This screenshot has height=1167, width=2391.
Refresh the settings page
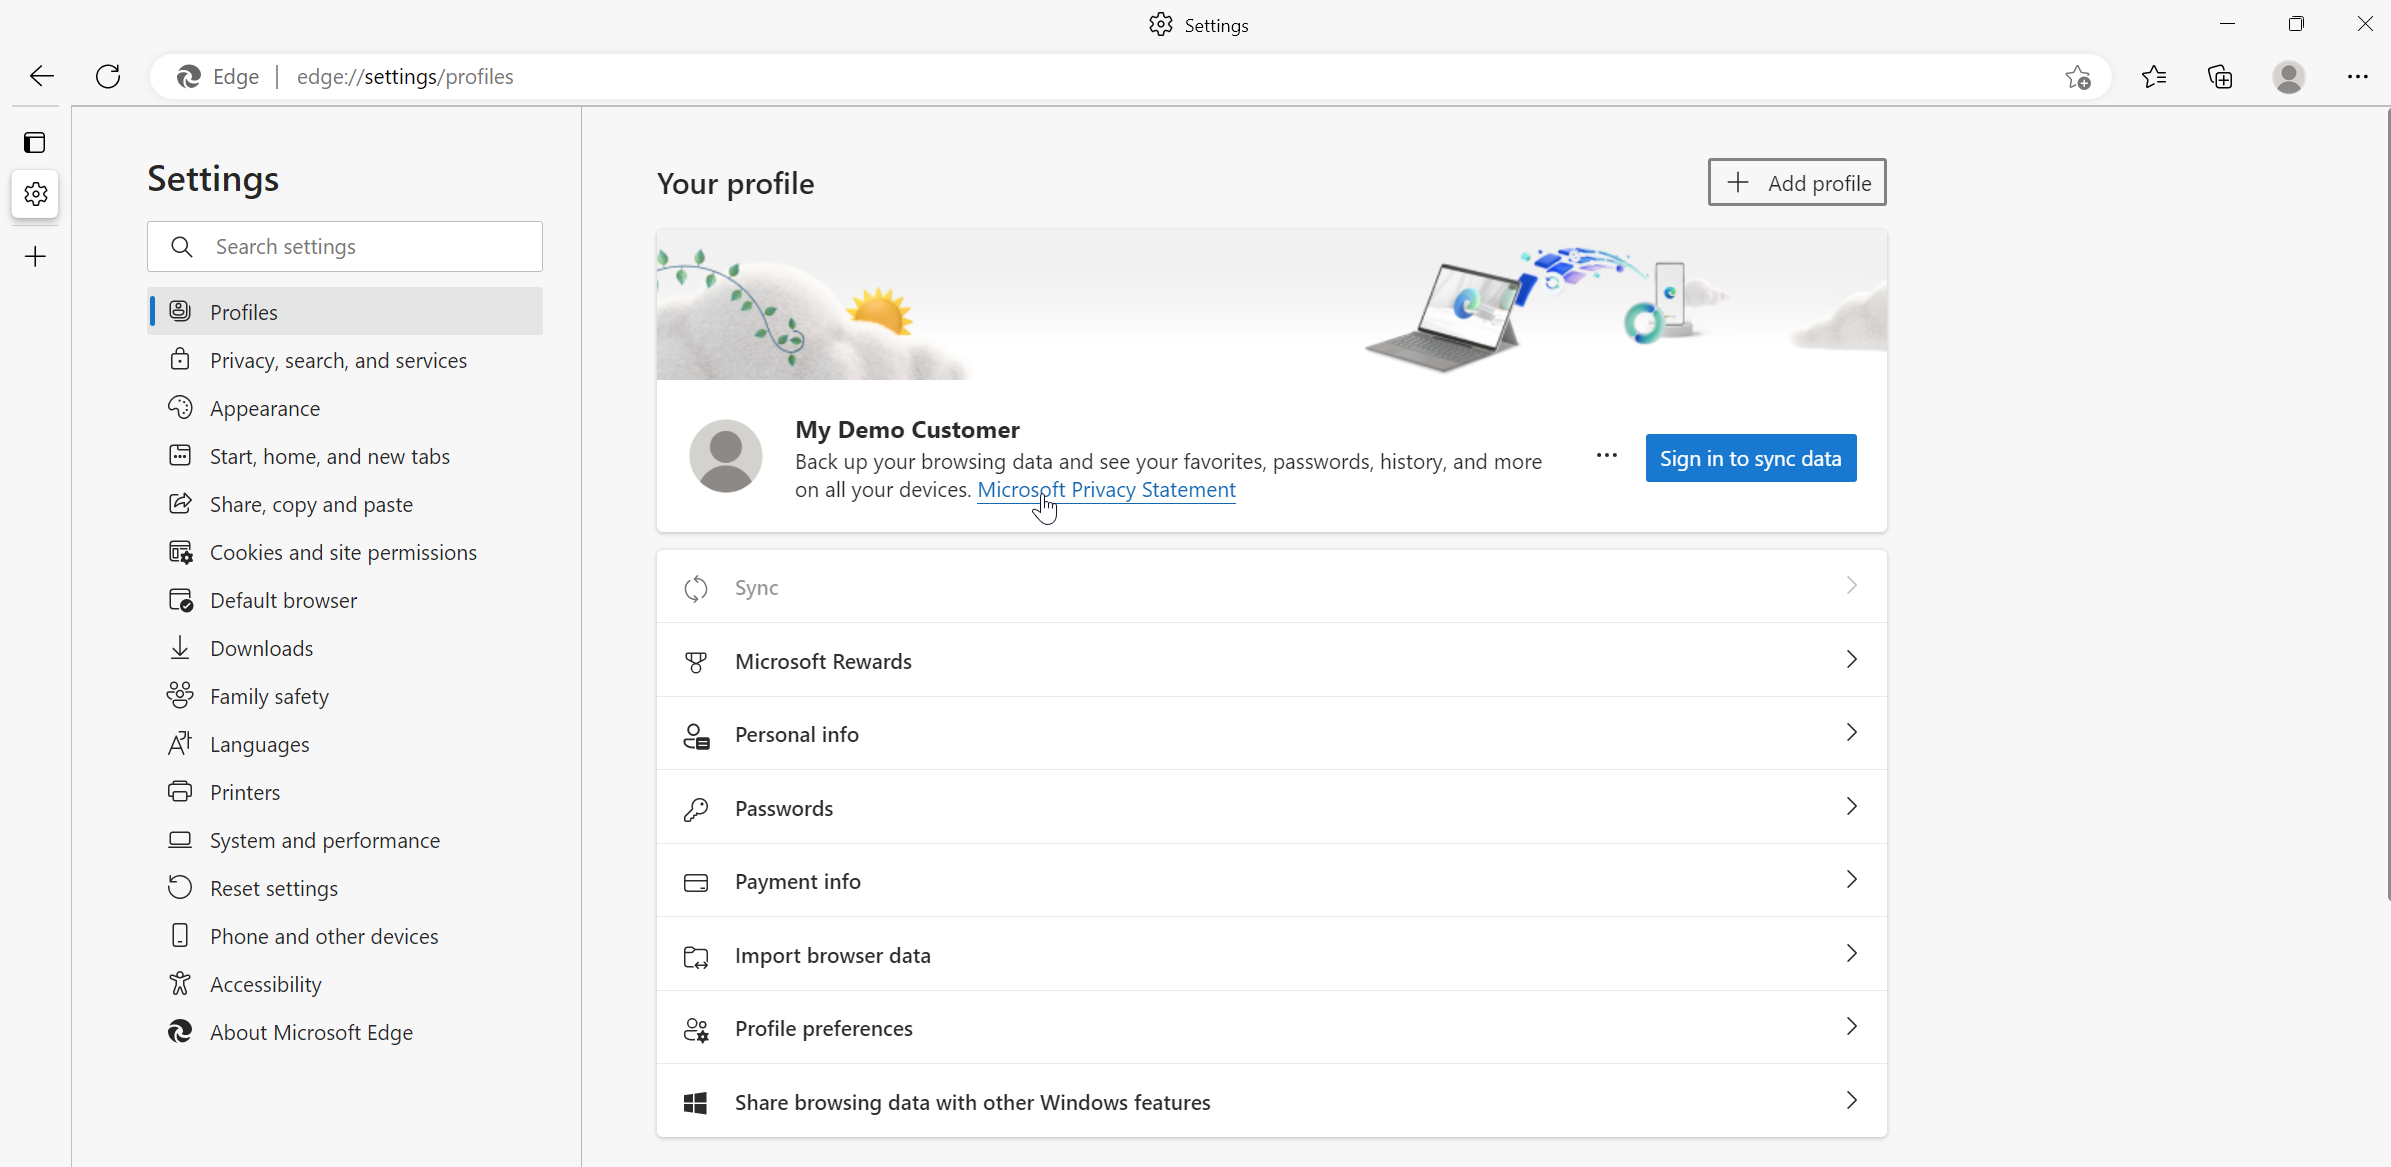click(108, 76)
